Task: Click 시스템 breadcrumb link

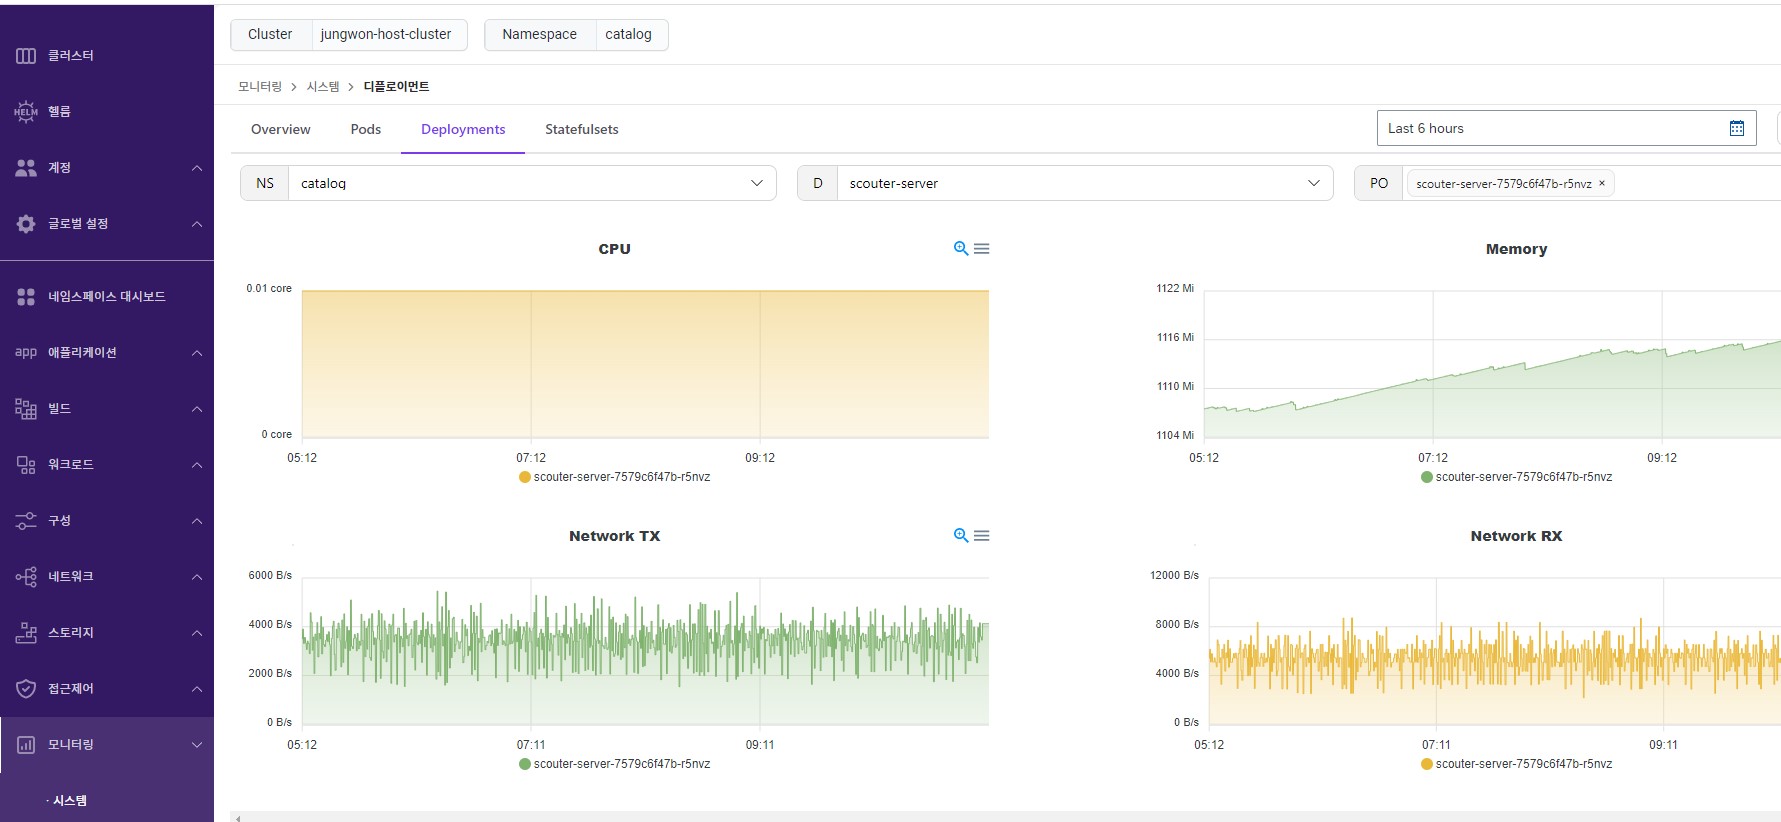Action: click(x=323, y=87)
